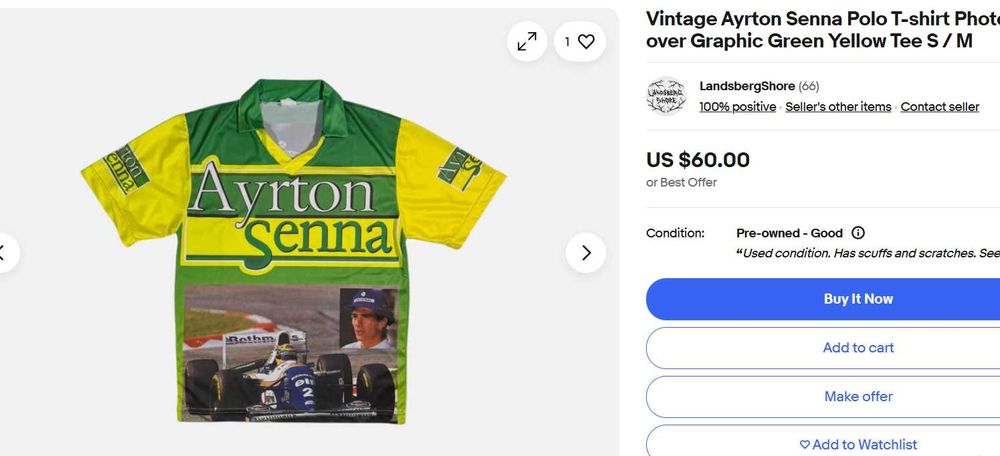Image resolution: width=1000 pixels, height=456 pixels.
Task: Add the polo shirt to cart
Action: tap(858, 348)
